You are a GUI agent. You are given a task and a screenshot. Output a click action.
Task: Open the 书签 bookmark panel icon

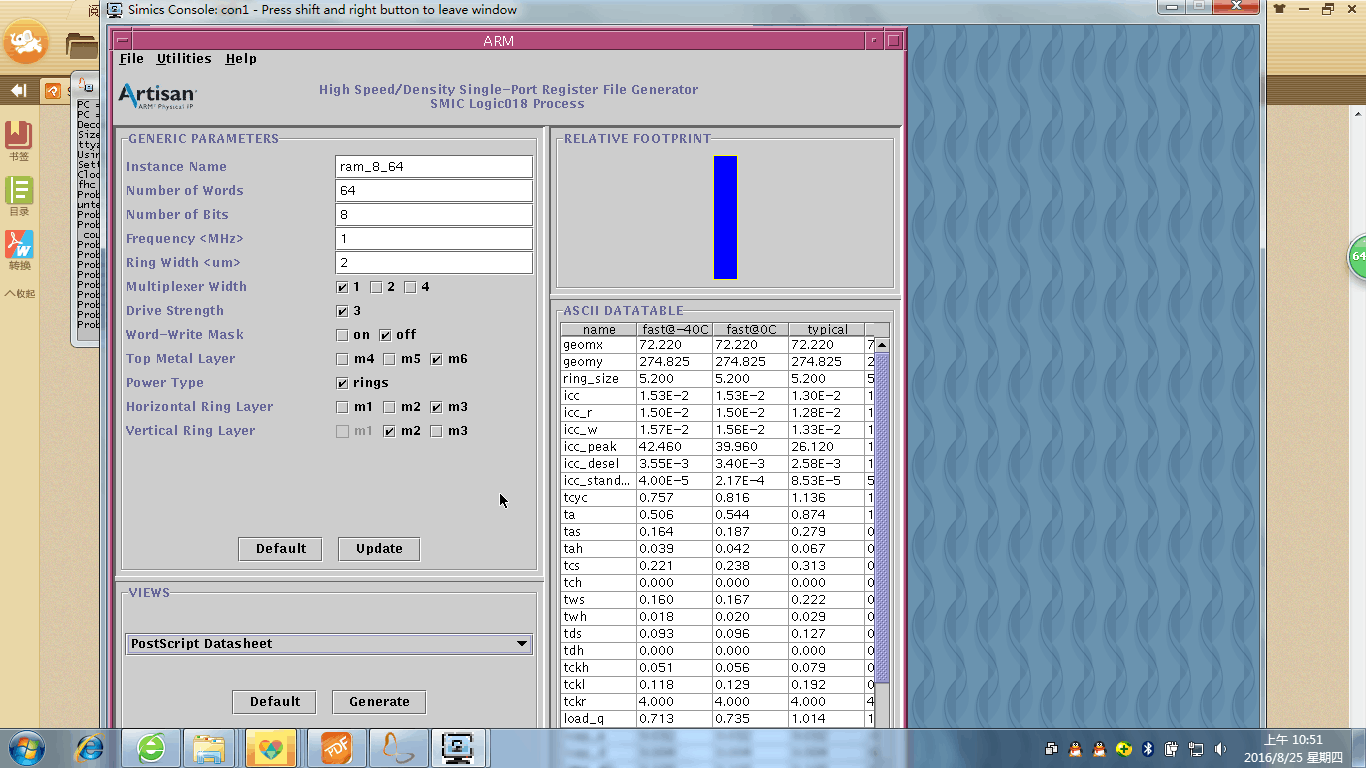coord(20,134)
